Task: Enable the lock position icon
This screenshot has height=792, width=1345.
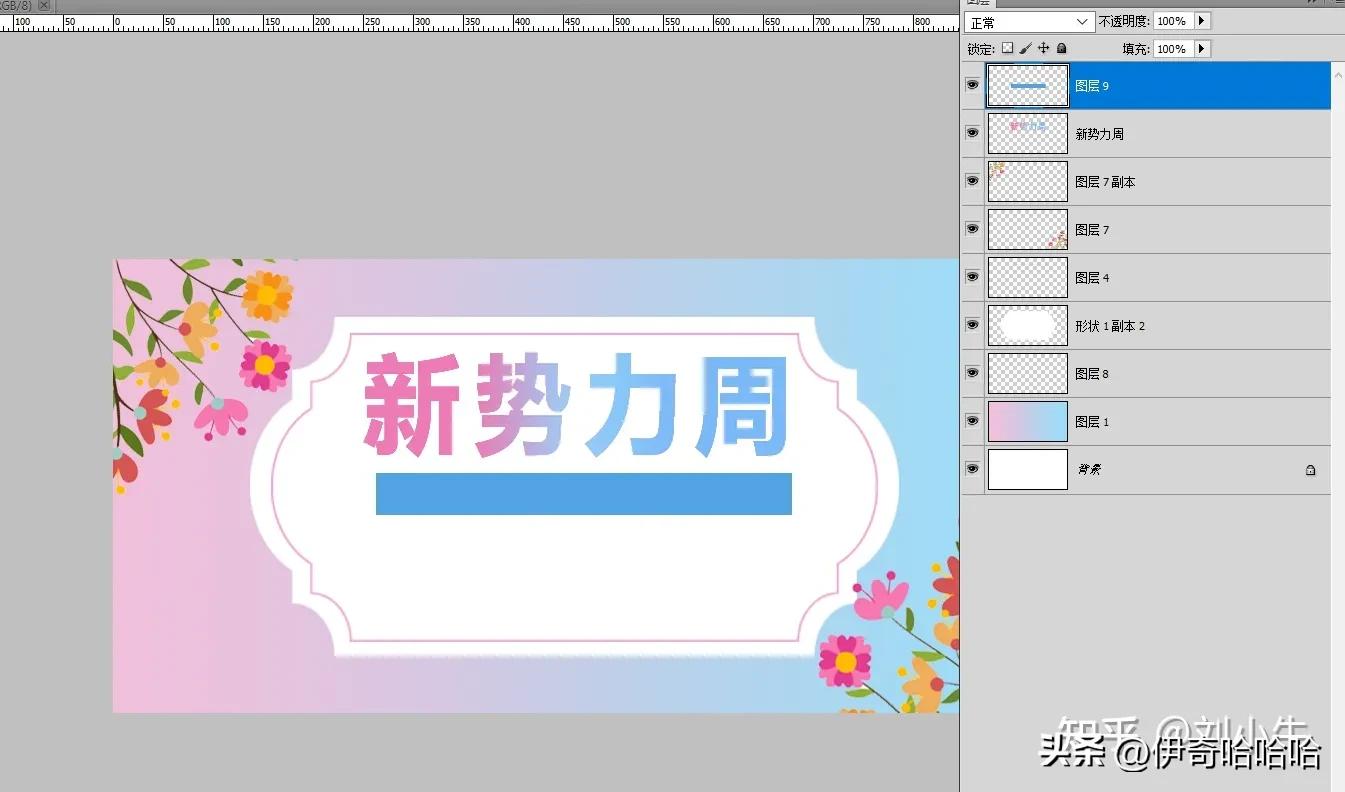Action: pyautogui.click(x=1042, y=48)
